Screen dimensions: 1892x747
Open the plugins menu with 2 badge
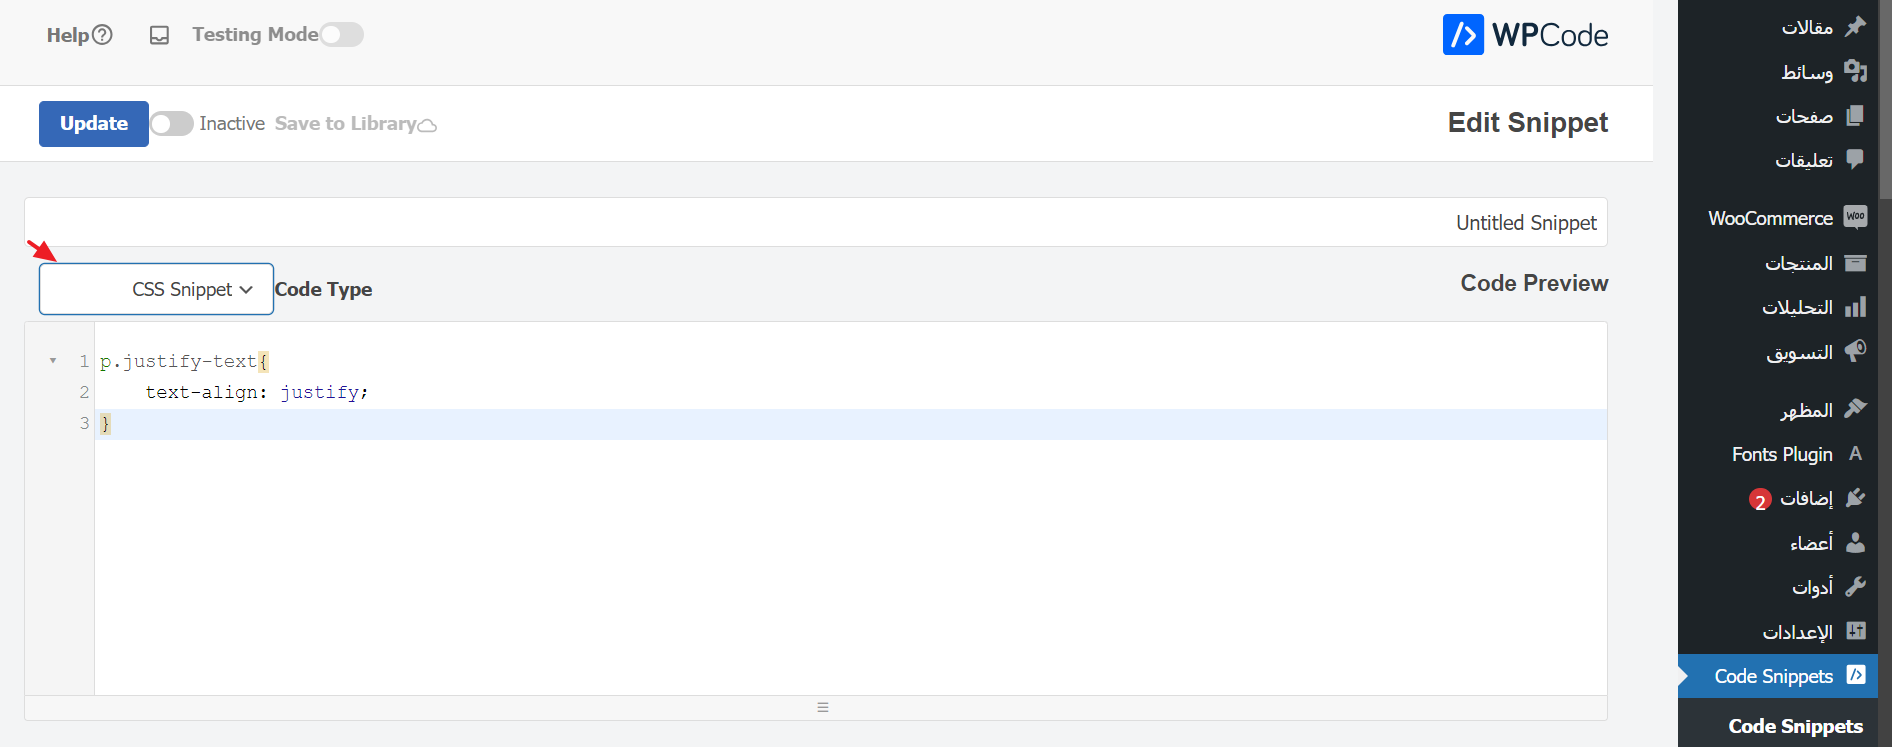(x=1806, y=498)
